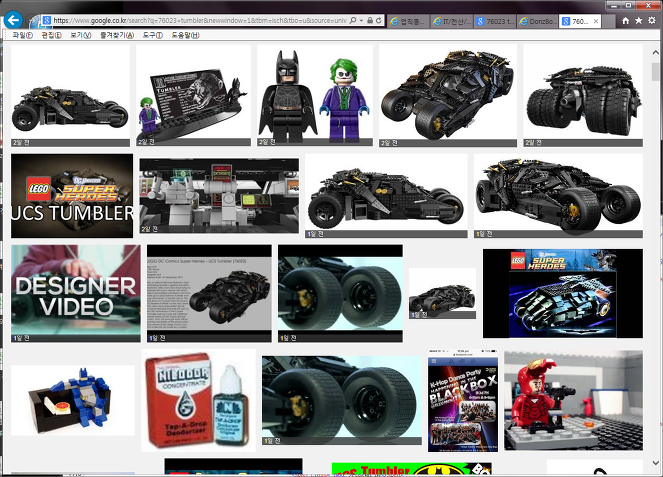663x477 pixels.
Task: Open the LEGO Super Heroes UCS TUMBLER image
Action: click(72, 196)
